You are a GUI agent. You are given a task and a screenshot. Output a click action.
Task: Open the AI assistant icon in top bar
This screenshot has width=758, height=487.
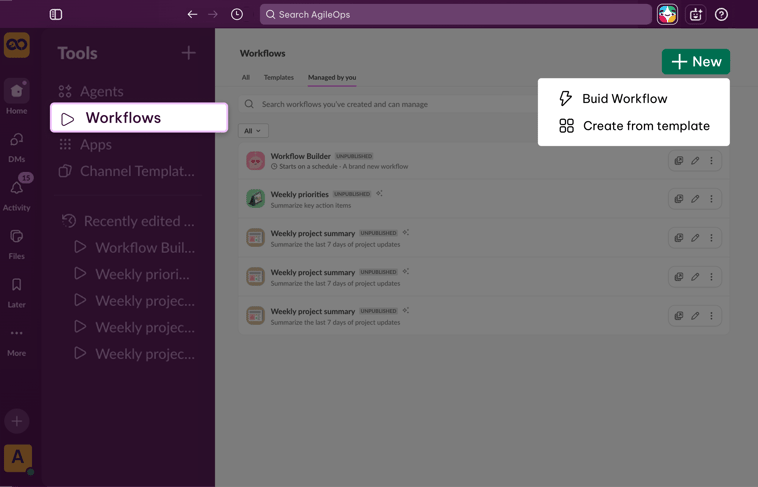[696, 15]
